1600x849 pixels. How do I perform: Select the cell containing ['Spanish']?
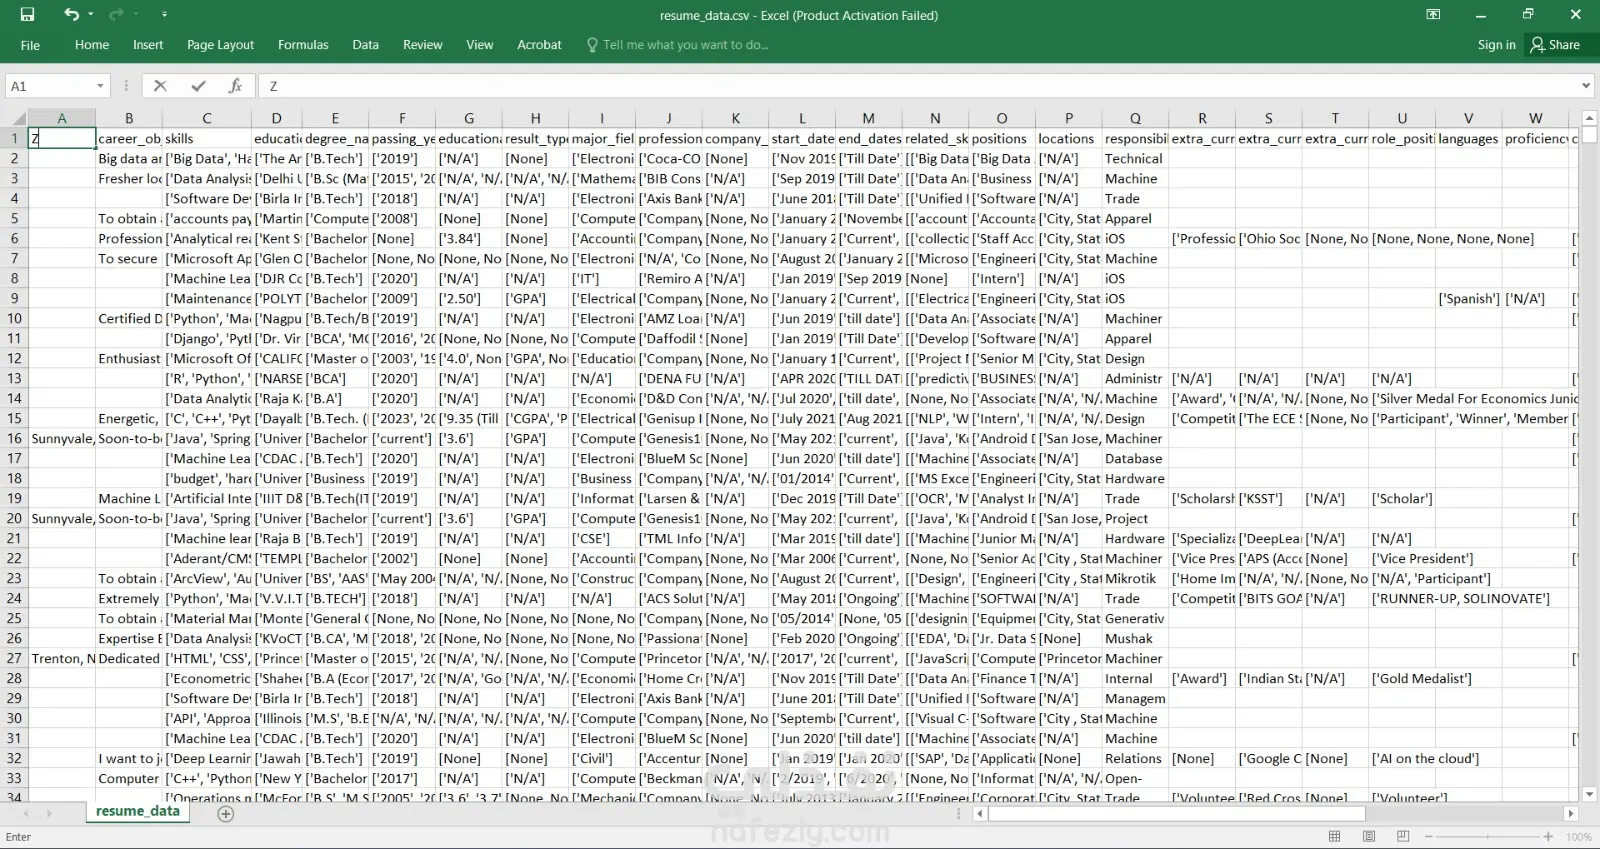[x=1468, y=299]
